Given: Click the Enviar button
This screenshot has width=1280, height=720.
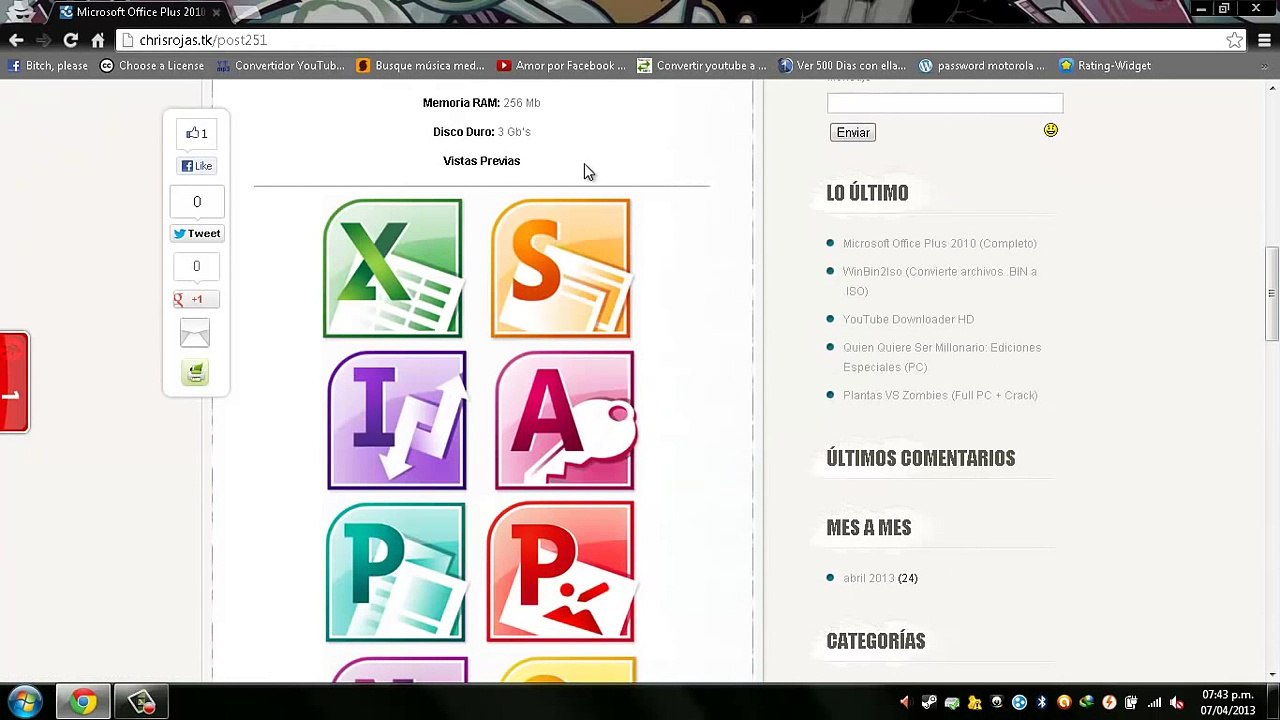Looking at the screenshot, I should pos(853,132).
